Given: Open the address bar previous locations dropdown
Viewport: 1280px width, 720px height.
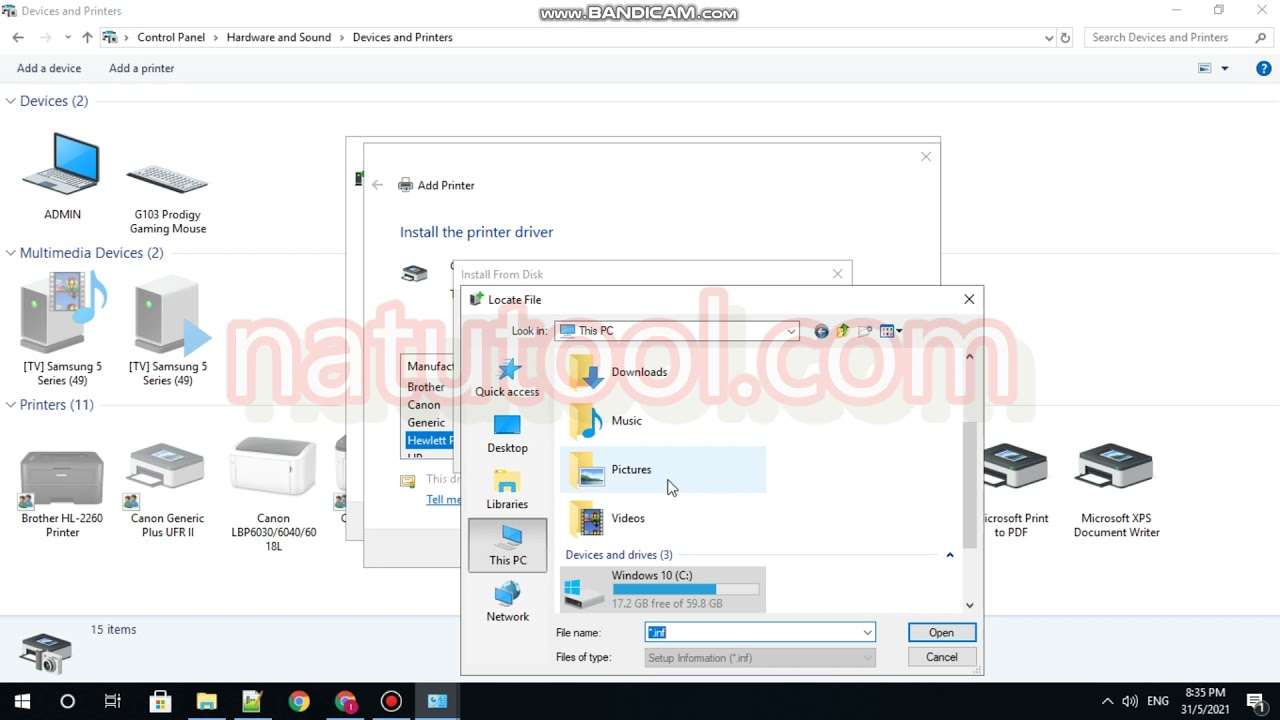Looking at the screenshot, I should [1048, 38].
